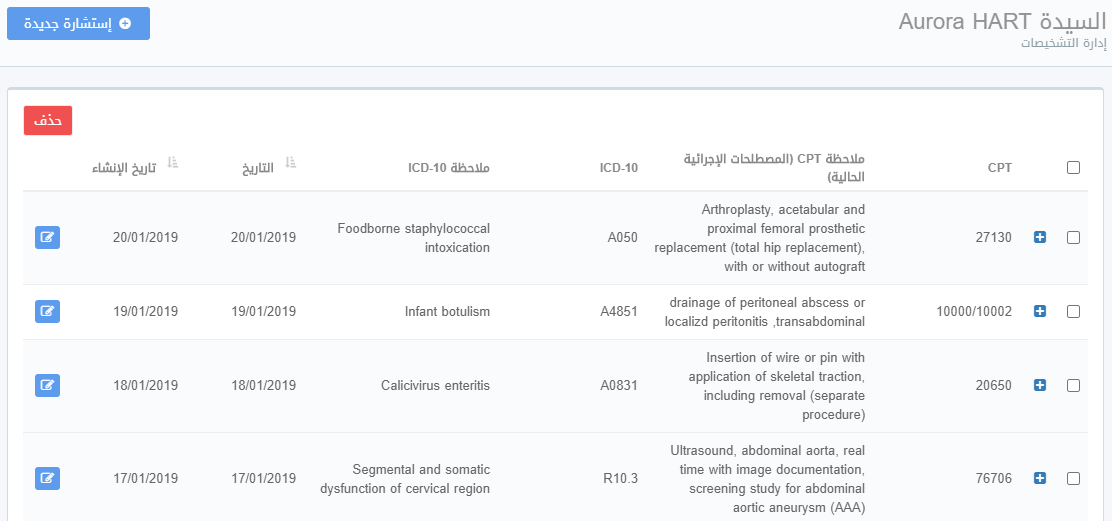1112x521 pixels.
Task: Click ICD-10 code A4851 cell
Action: [x=618, y=312]
